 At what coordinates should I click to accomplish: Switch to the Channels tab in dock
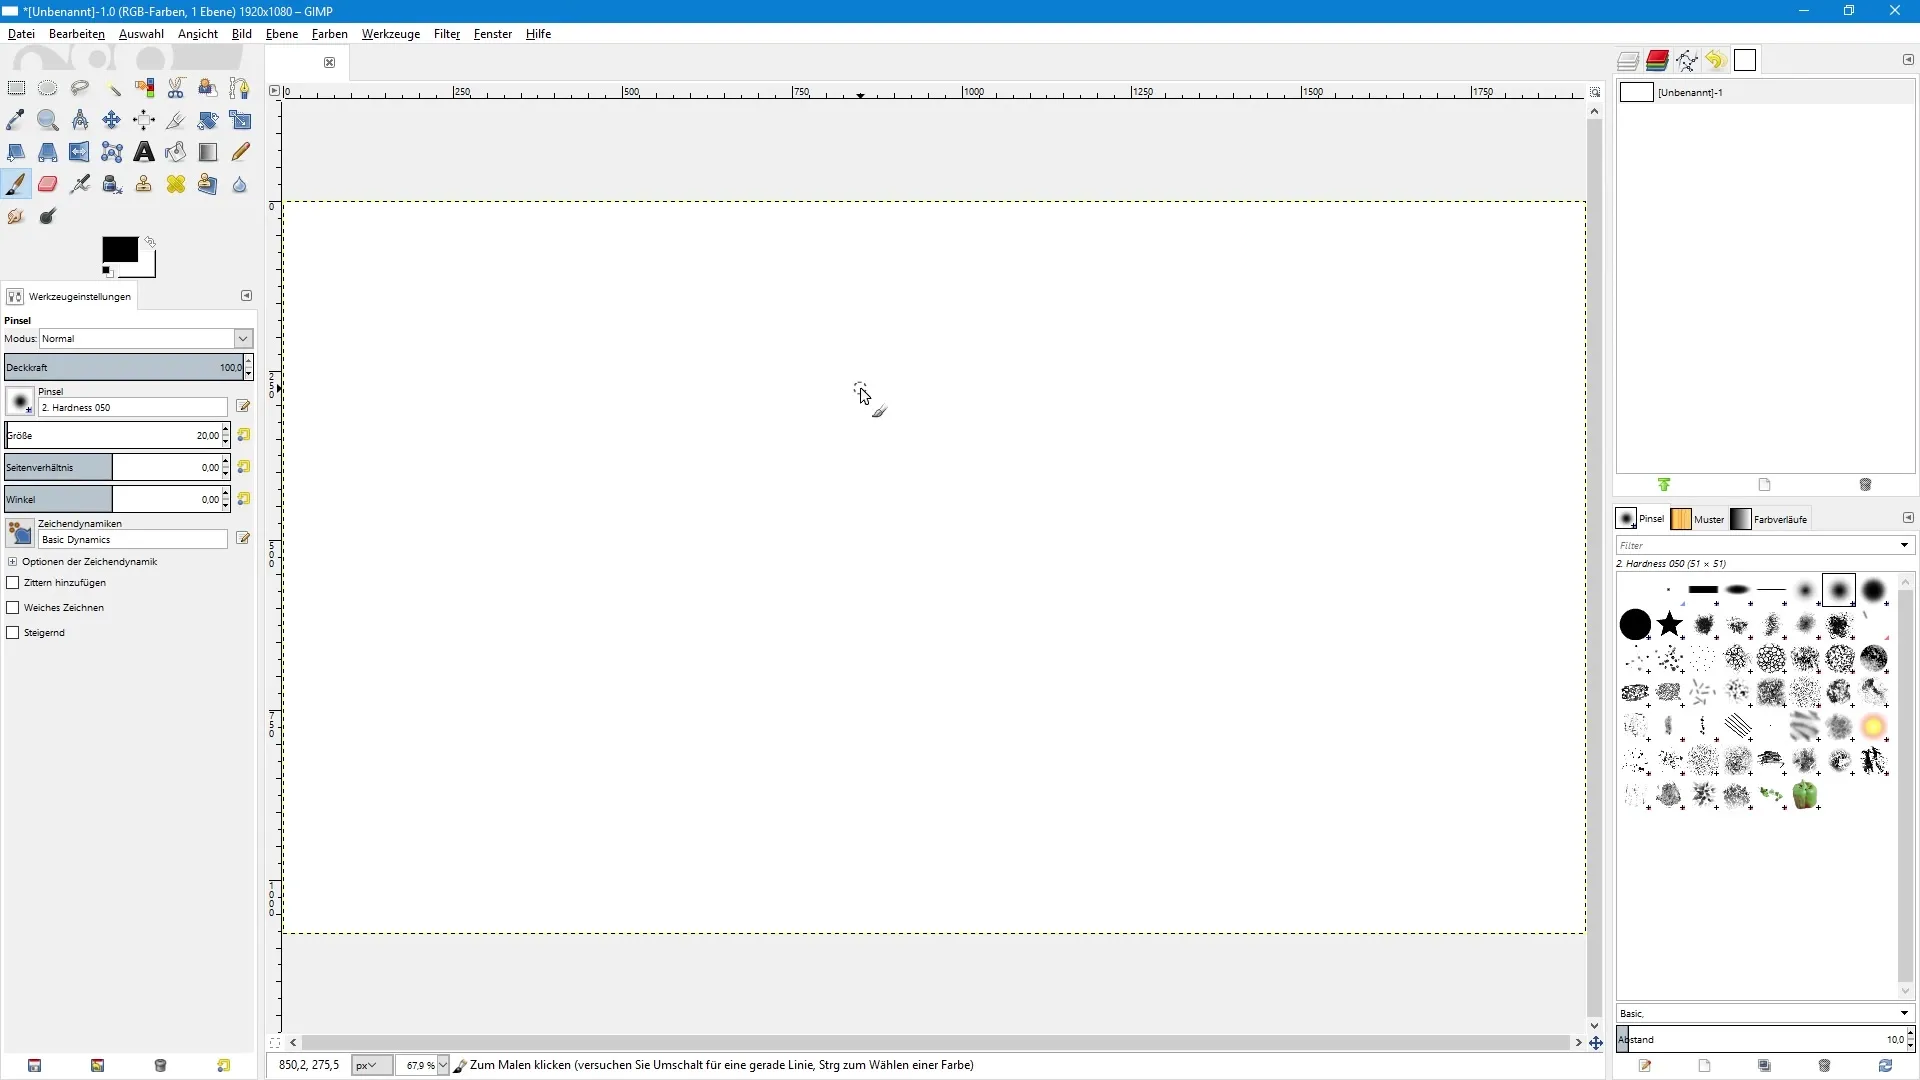tap(1657, 61)
